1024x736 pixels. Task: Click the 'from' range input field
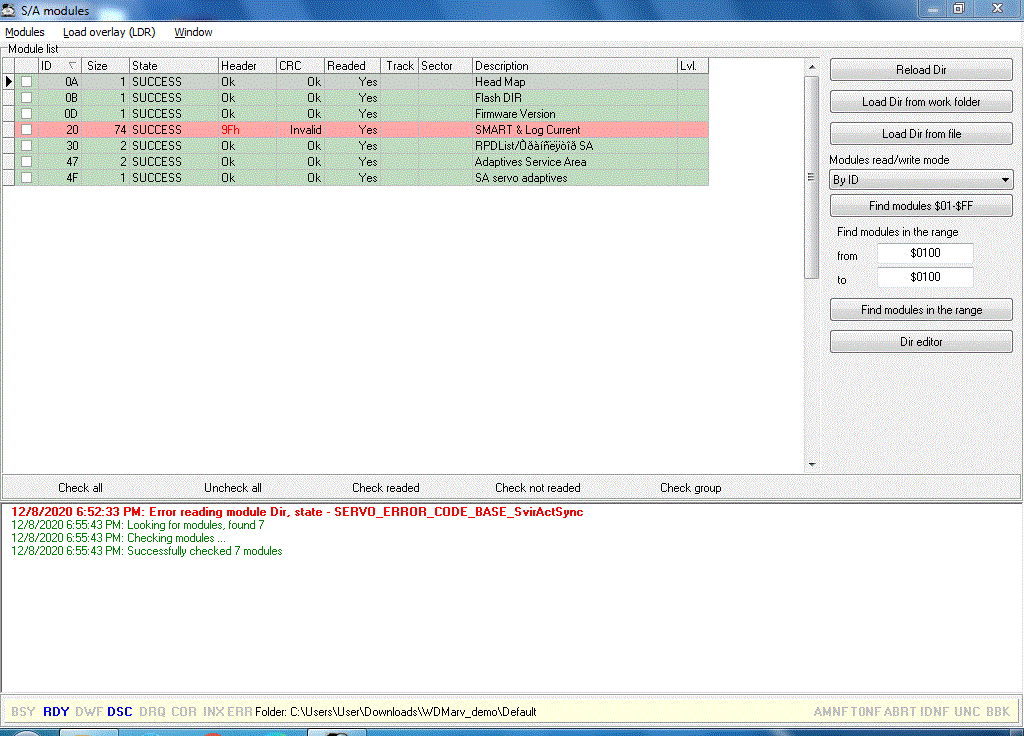point(925,253)
